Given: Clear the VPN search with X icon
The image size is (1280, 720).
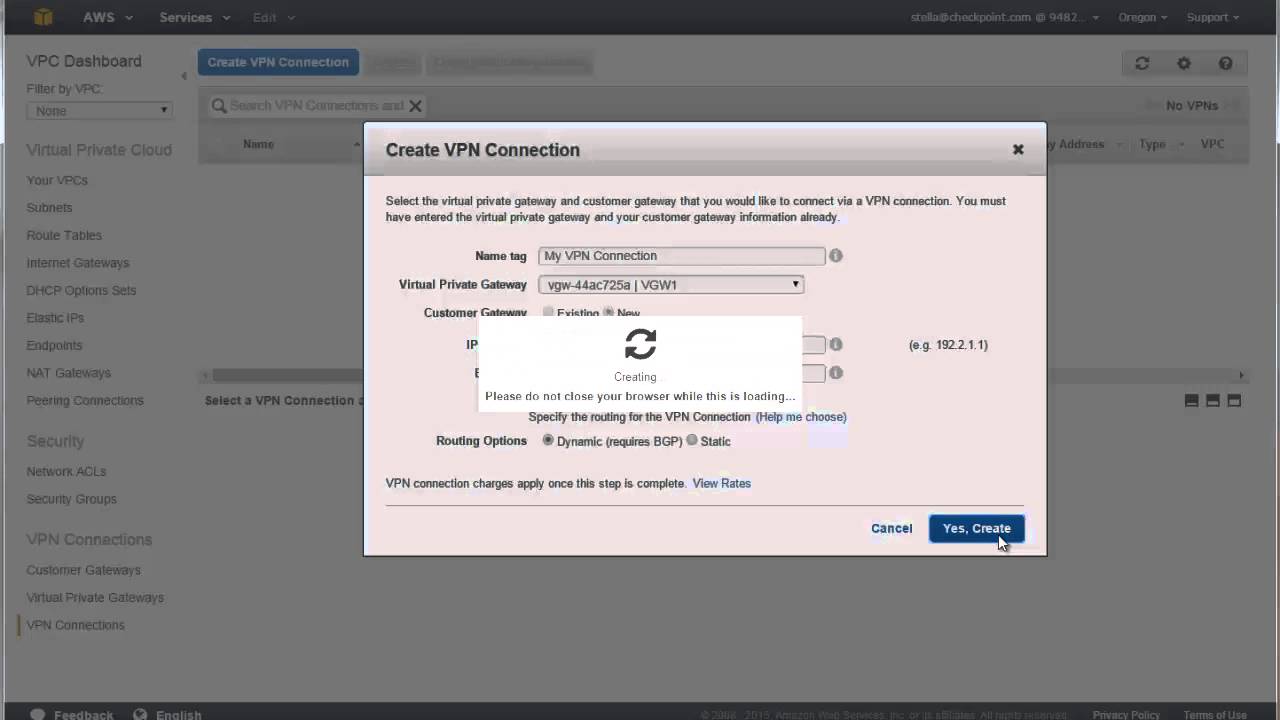Looking at the screenshot, I should (x=415, y=106).
